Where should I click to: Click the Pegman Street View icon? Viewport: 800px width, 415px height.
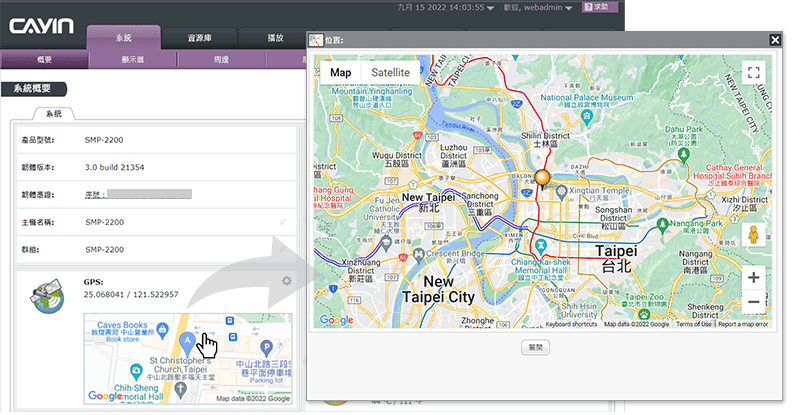click(x=754, y=234)
